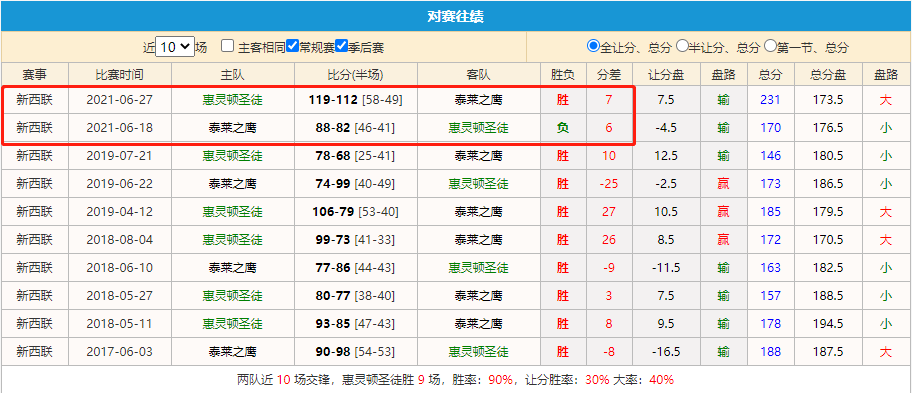Viewport: 912px width, 393px height.
Task: Open 惠灵顿圣徒 away team link on 2021-06-18
Action: 478,128
